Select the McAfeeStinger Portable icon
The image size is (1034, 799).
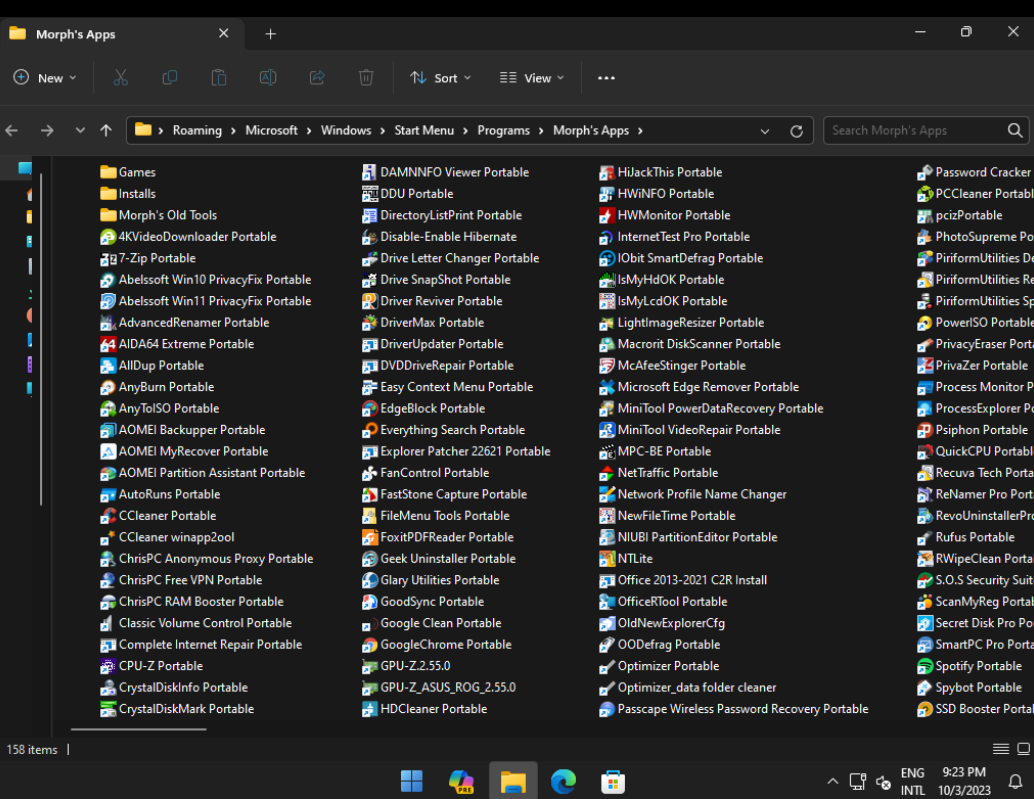[x=607, y=366]
